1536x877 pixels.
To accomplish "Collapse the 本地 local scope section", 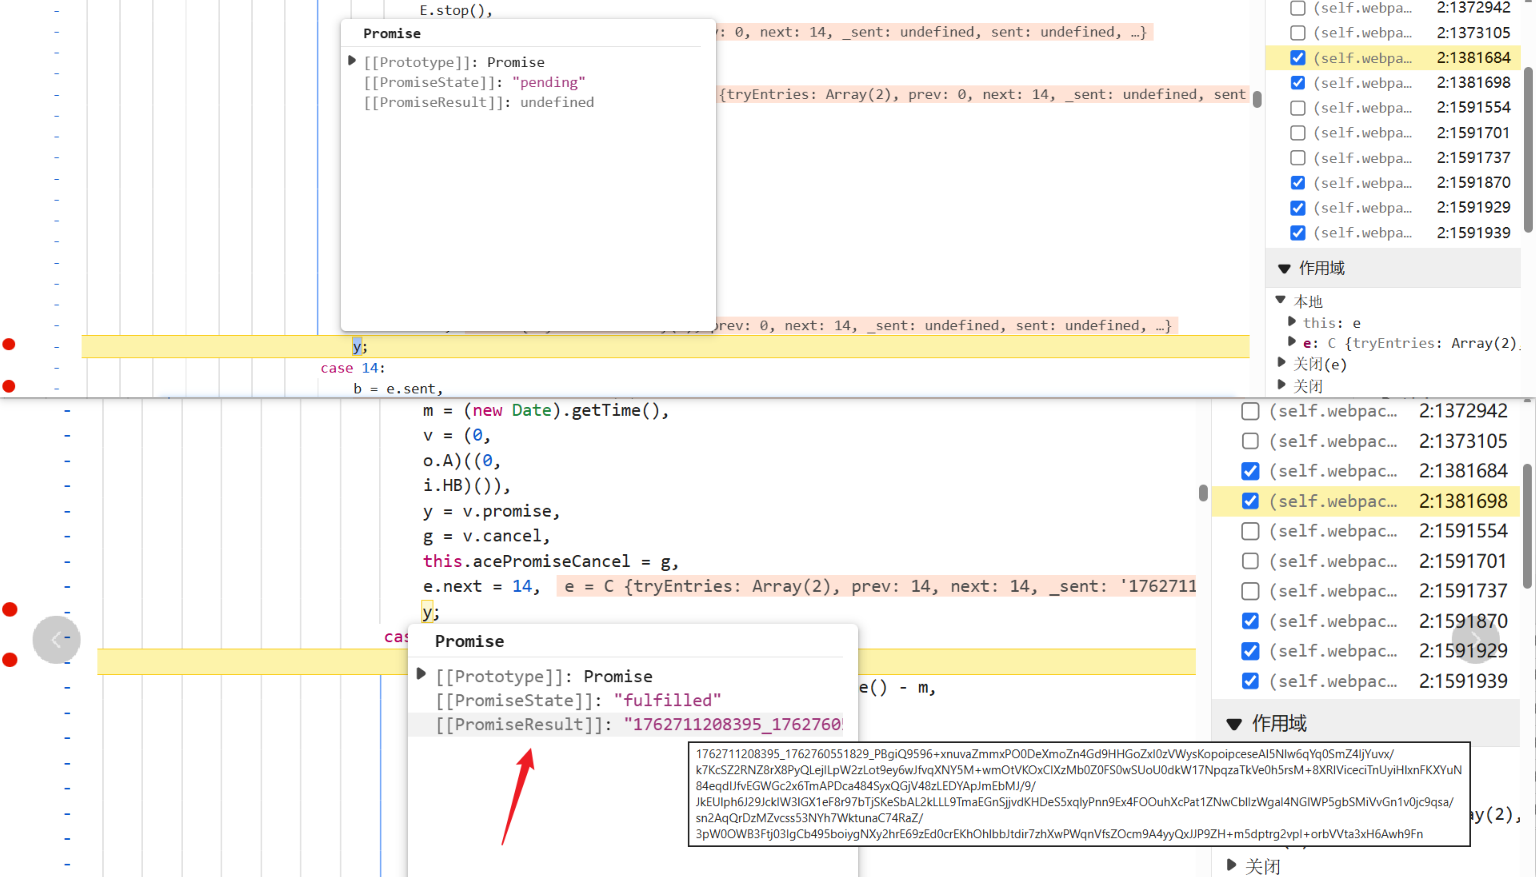I will tap(1281, 300).
